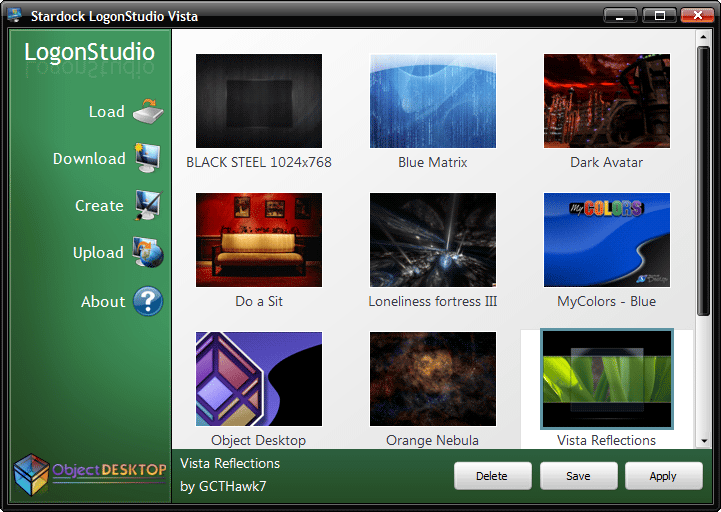Screen dimensions: 721x512
Task: Choose the Upload sidebar label
Action: 98,253
